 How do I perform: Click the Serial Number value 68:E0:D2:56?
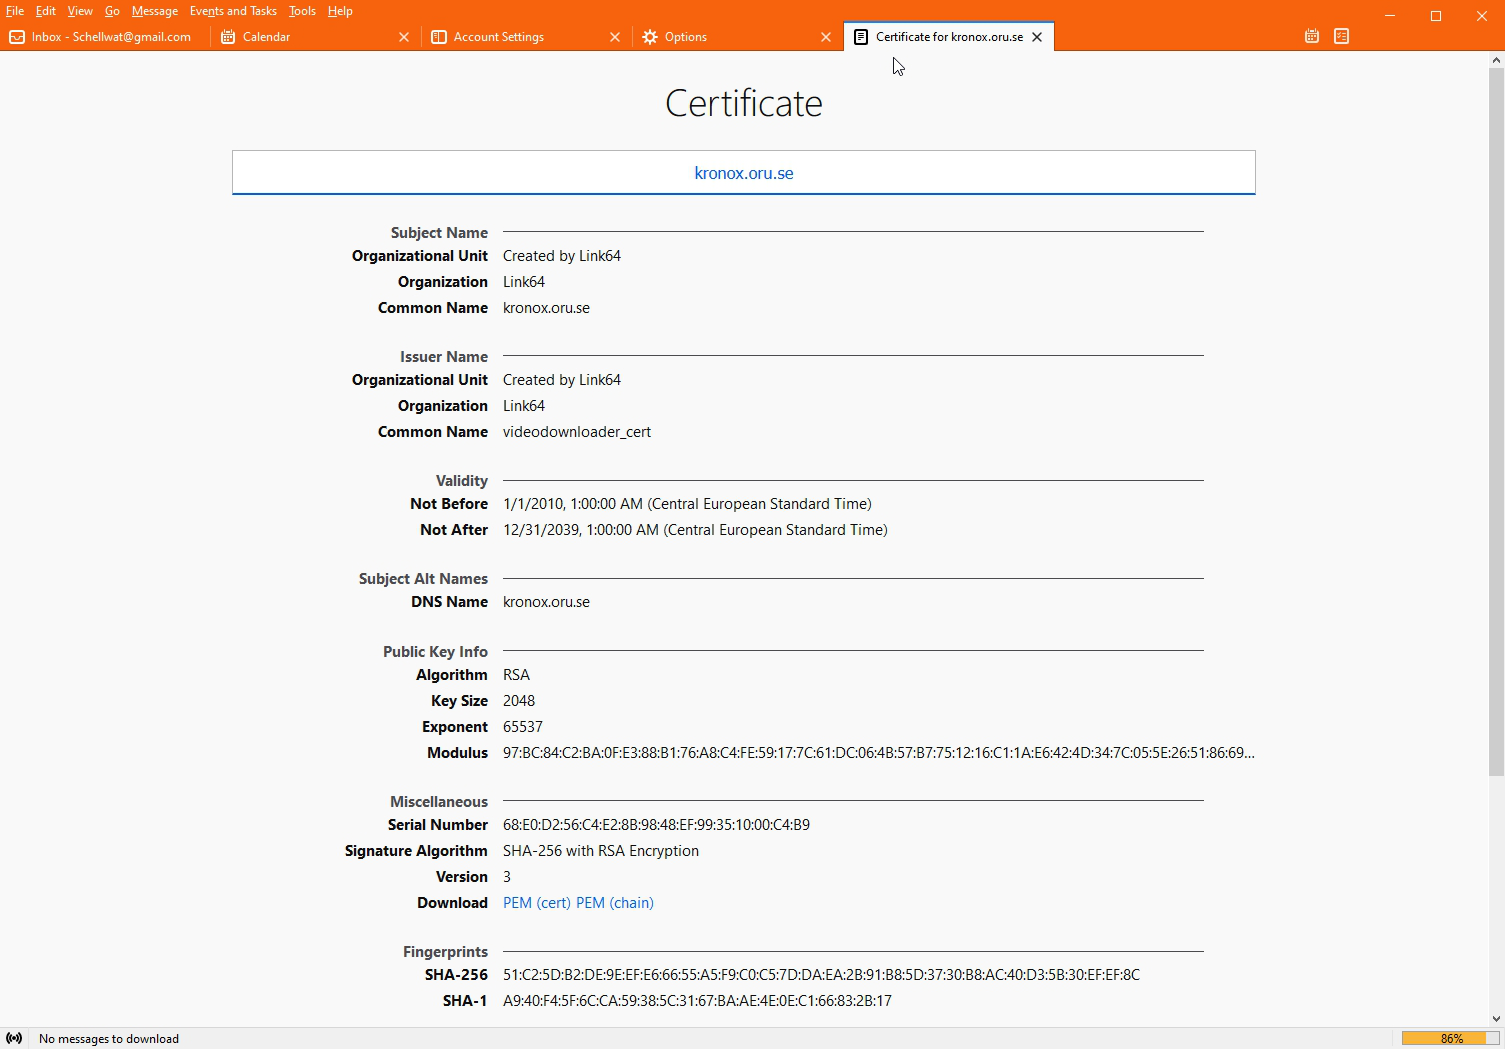(656, 825)
